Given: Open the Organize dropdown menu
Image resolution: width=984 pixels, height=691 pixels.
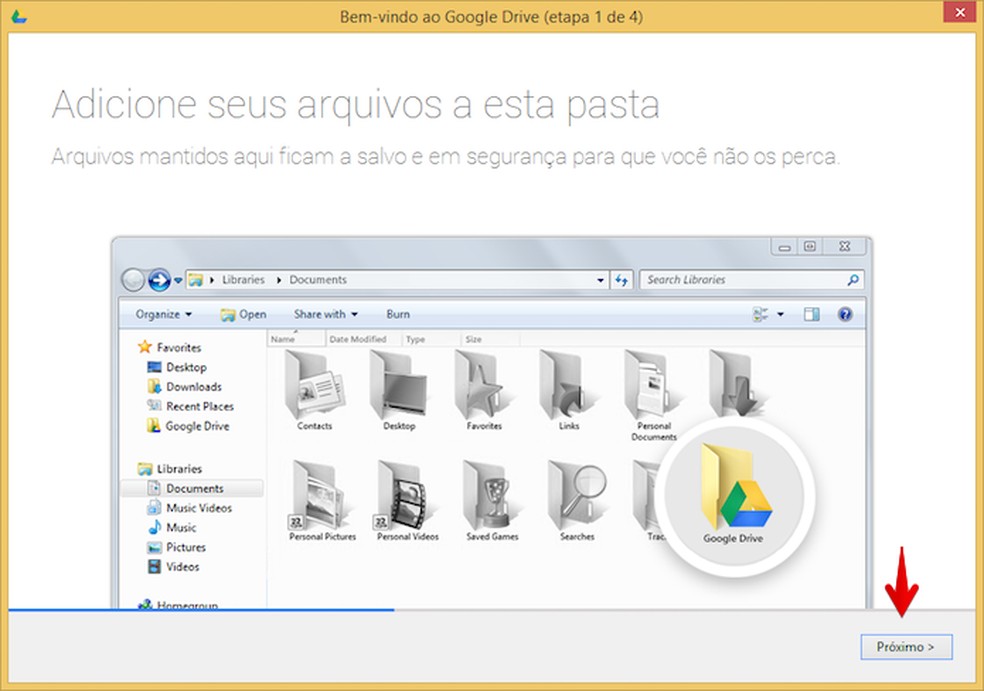Looking at the screenshot, I should (161, 314).
